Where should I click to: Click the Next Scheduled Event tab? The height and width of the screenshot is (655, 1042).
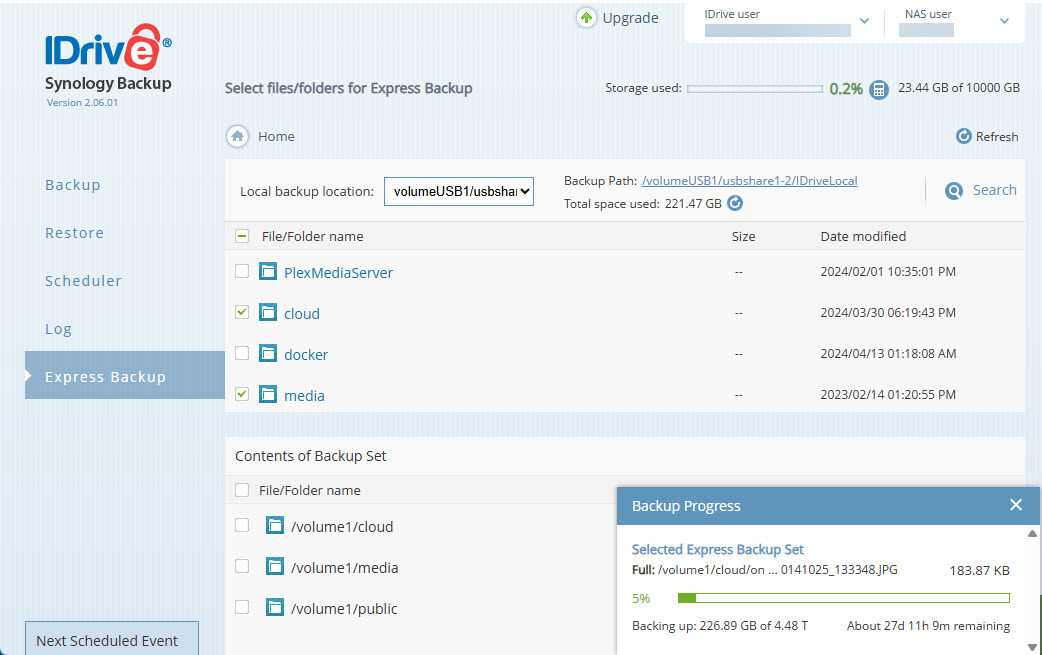(112, 638)
